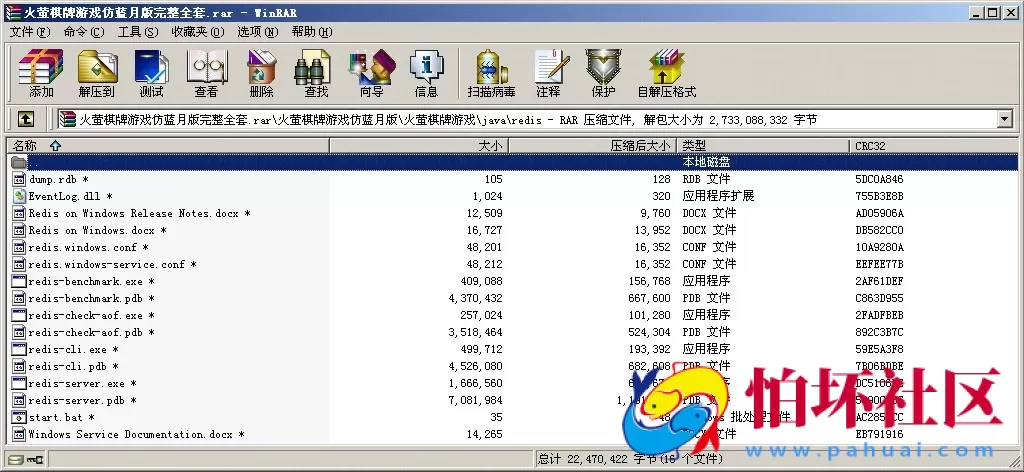The image size is (1024, 472).
Task: Select the redis.windows.conf file
Action: tap(82, 247)
